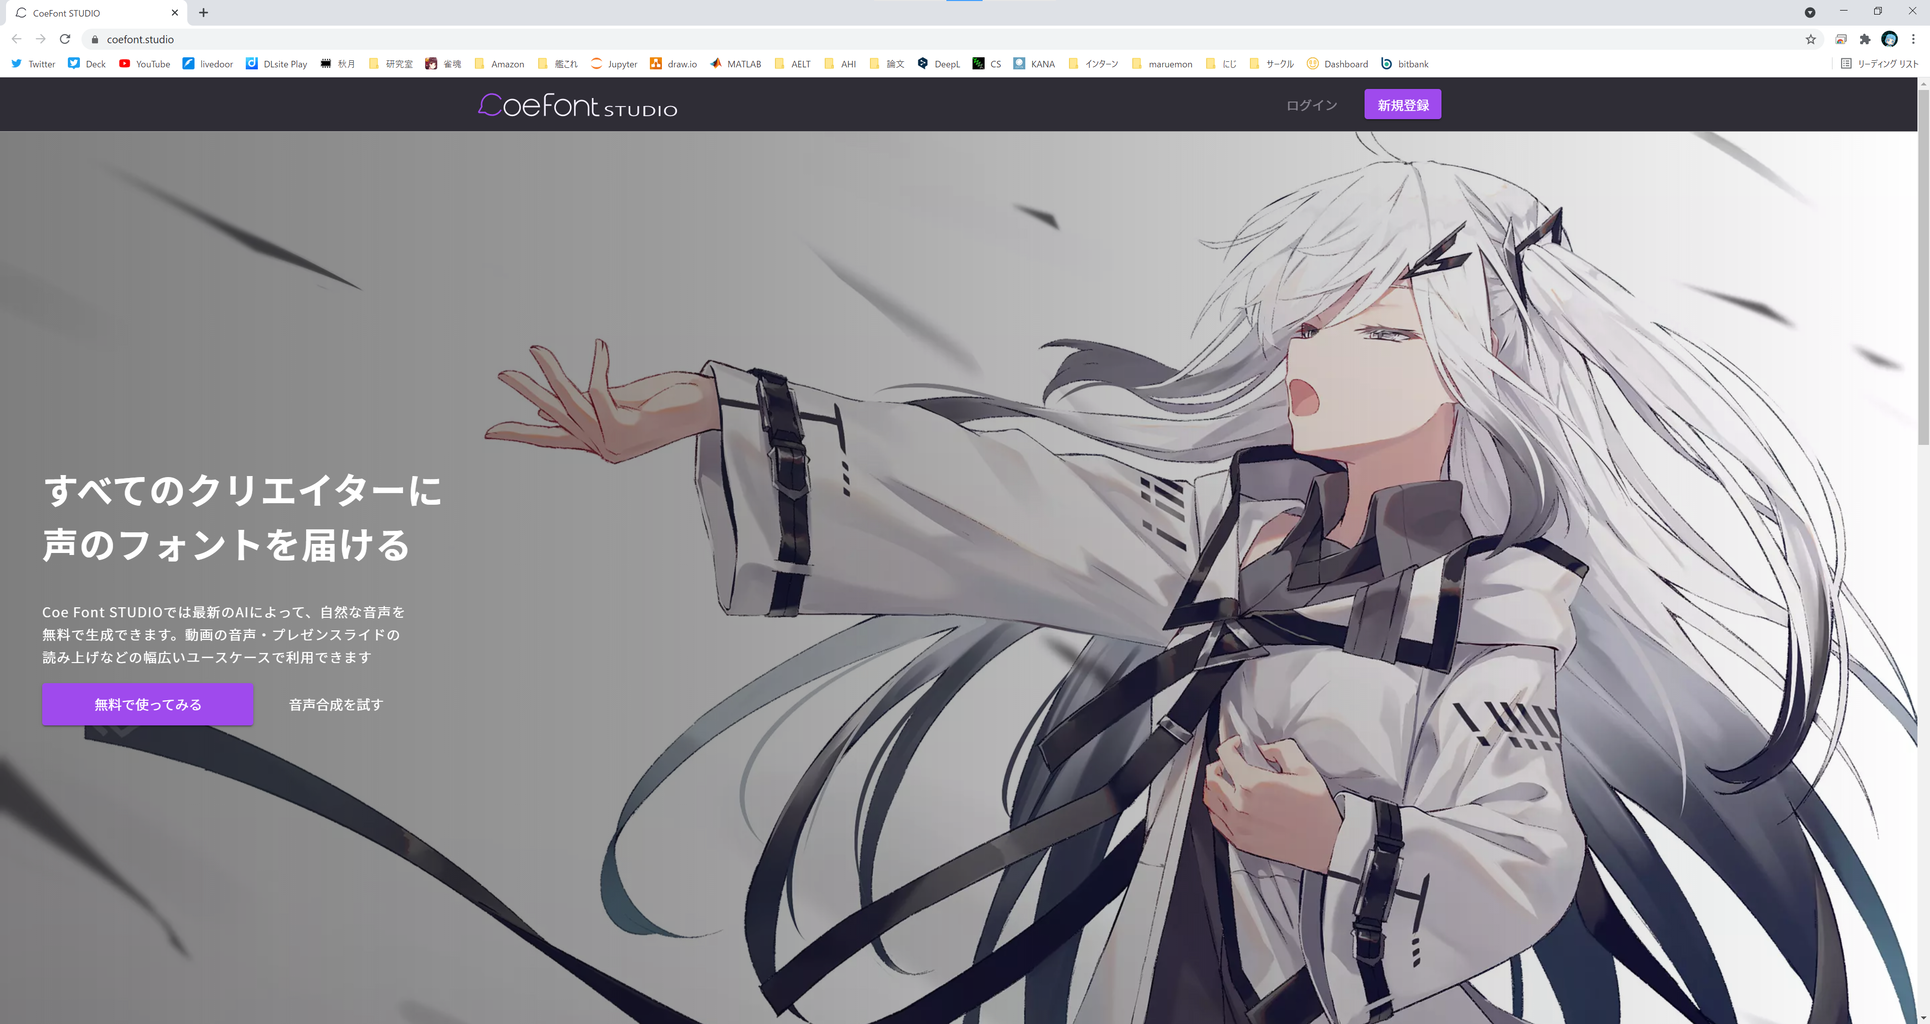Open the リーディング リスト reading list
Viewport: 1930px width, 1024px height.
tap(1879, 64)
